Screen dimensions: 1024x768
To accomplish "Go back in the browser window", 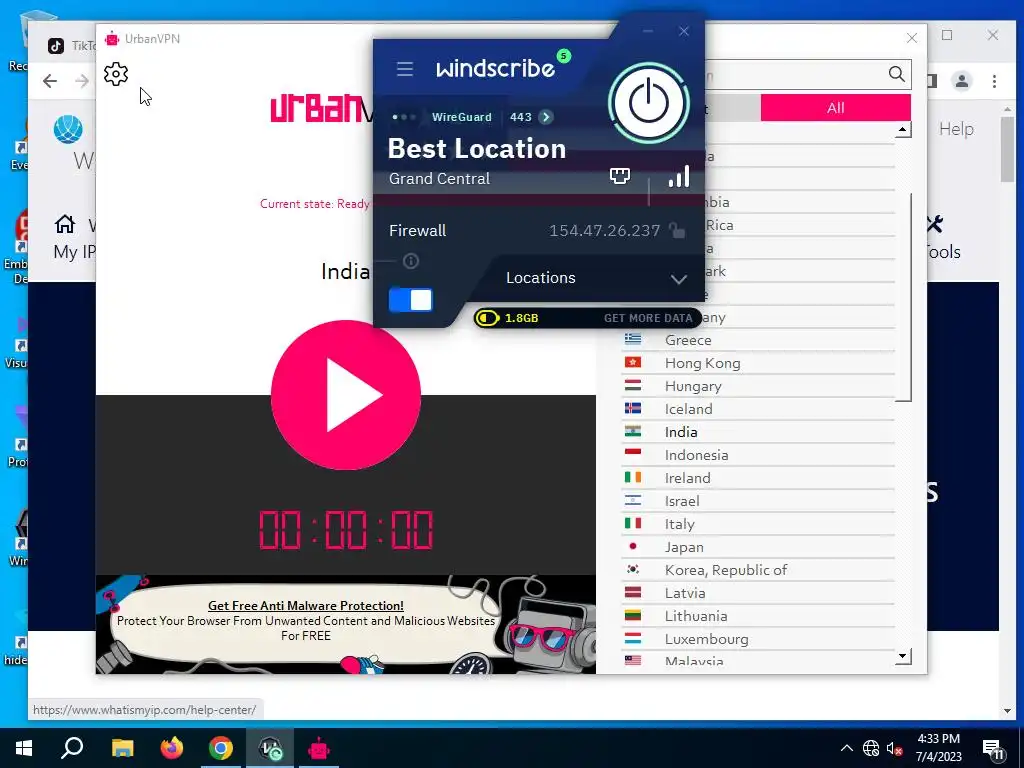I will click(x=50, y=81).
